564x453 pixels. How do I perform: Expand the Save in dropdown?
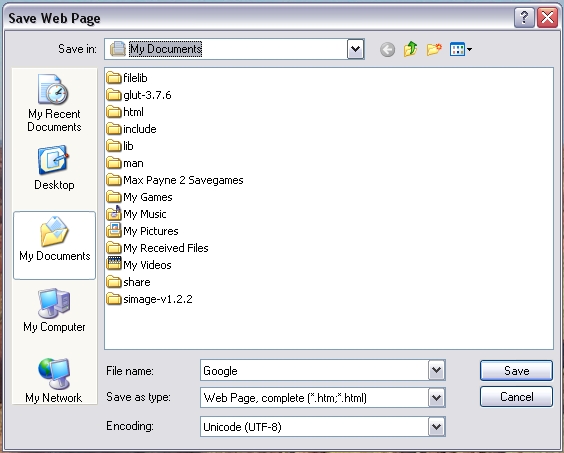point(355,49)
